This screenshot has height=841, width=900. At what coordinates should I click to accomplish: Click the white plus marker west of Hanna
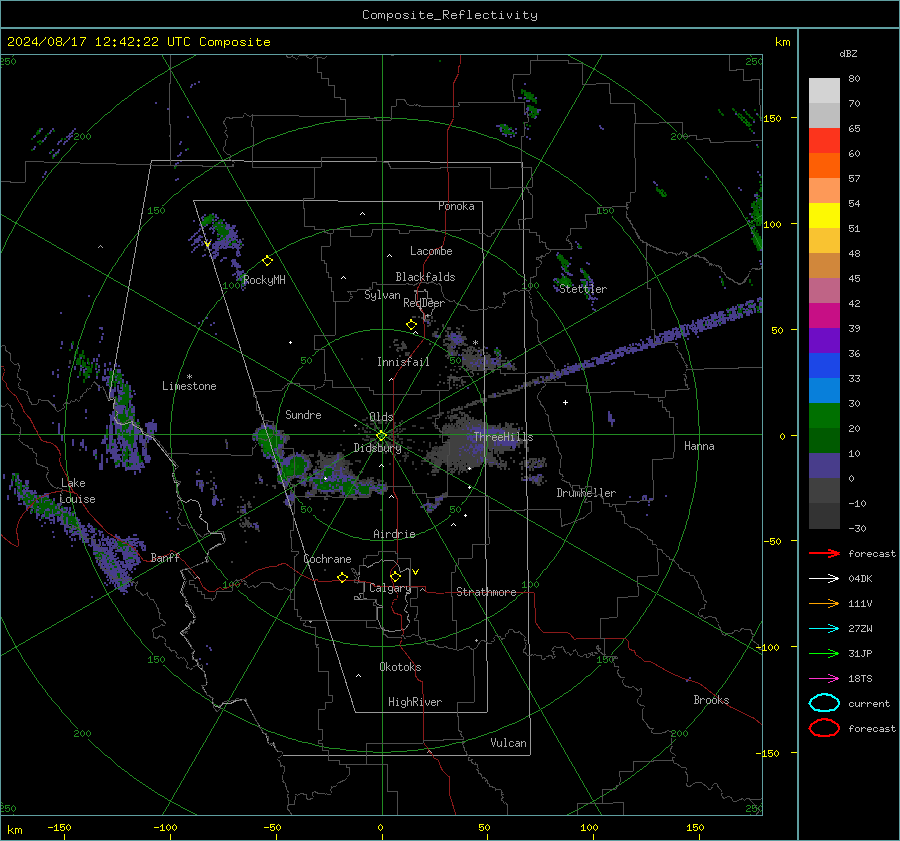point(565,402)
